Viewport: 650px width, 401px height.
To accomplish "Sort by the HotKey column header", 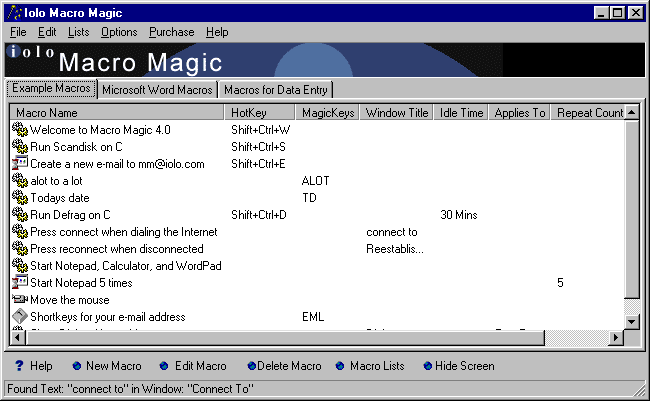I will coord(260,112).
